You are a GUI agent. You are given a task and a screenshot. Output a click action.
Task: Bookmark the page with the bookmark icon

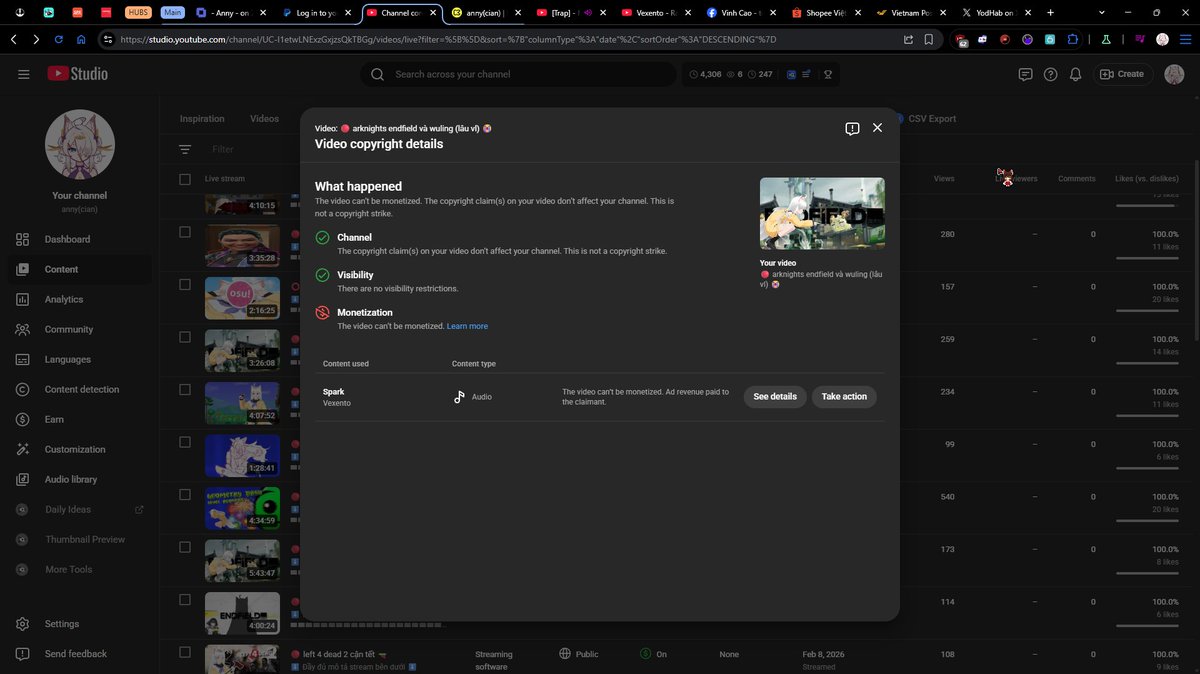tap(929, 39)
